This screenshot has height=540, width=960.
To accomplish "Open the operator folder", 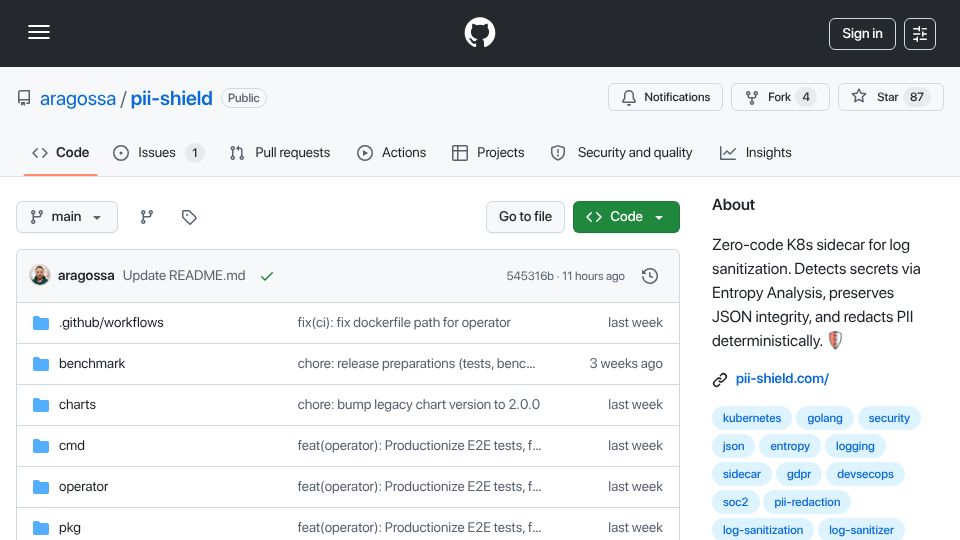I will point(83,487).
